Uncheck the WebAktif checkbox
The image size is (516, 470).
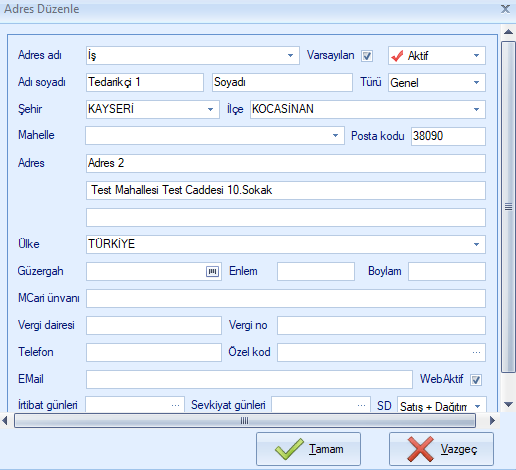tap(476, 380)
